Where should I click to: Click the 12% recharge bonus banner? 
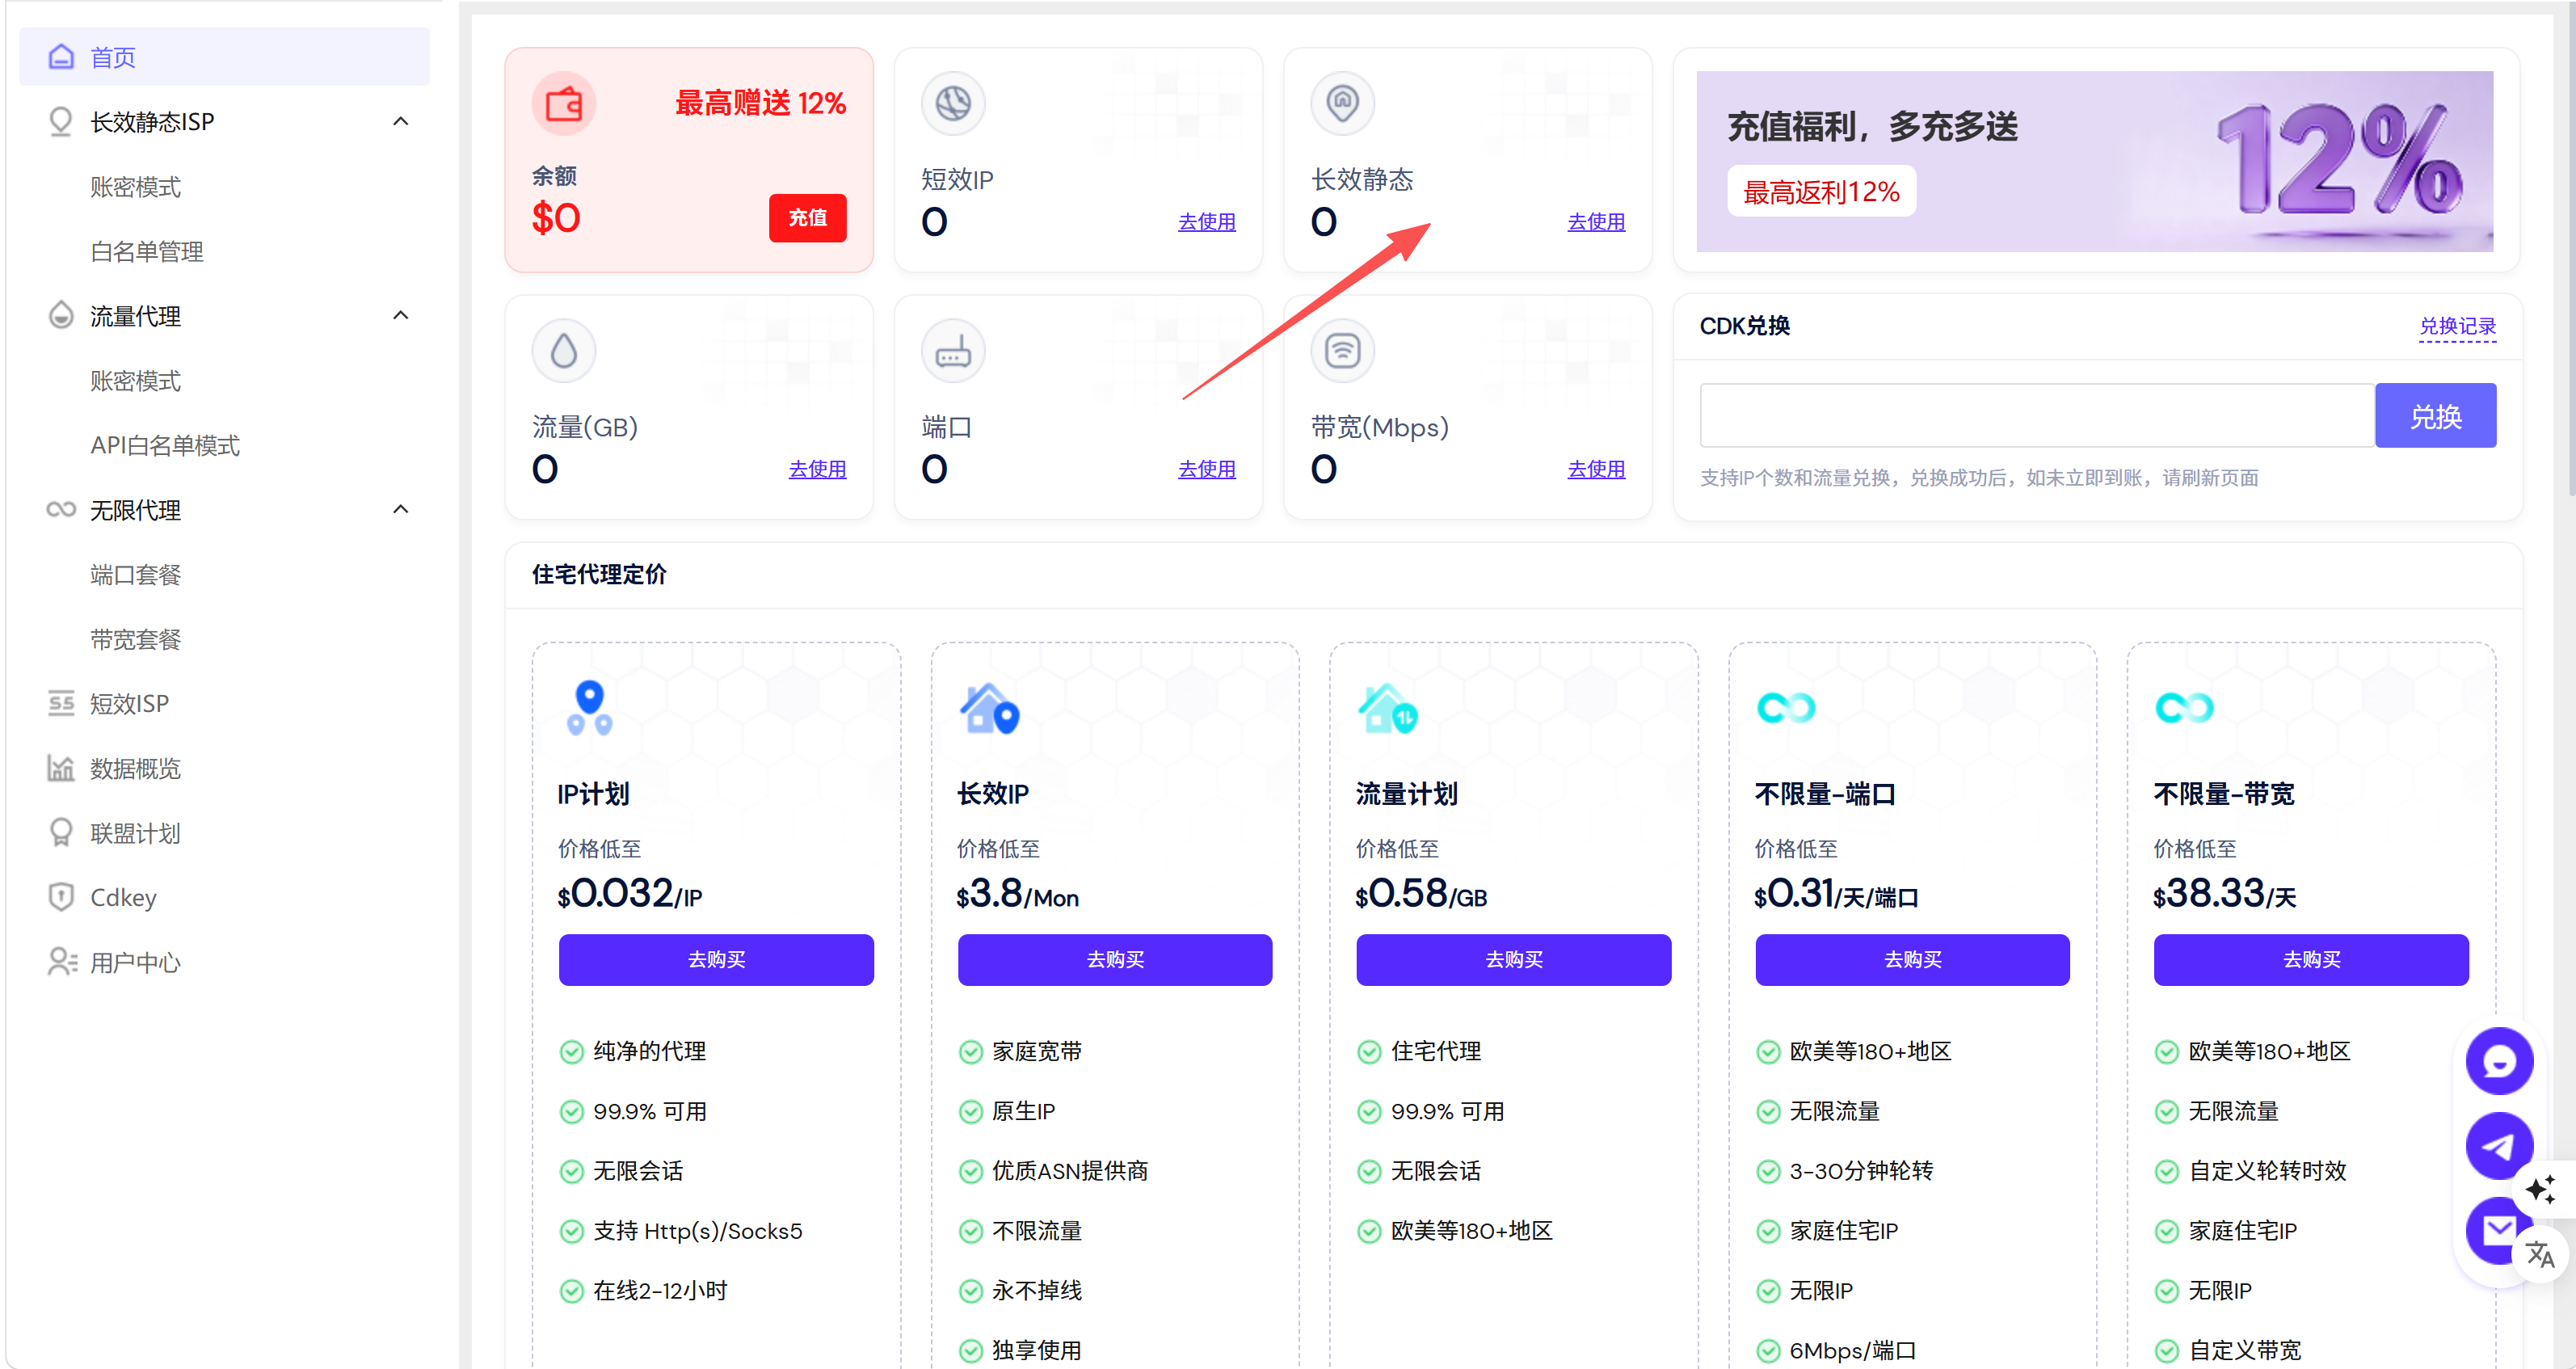[x=2094, y=161]
